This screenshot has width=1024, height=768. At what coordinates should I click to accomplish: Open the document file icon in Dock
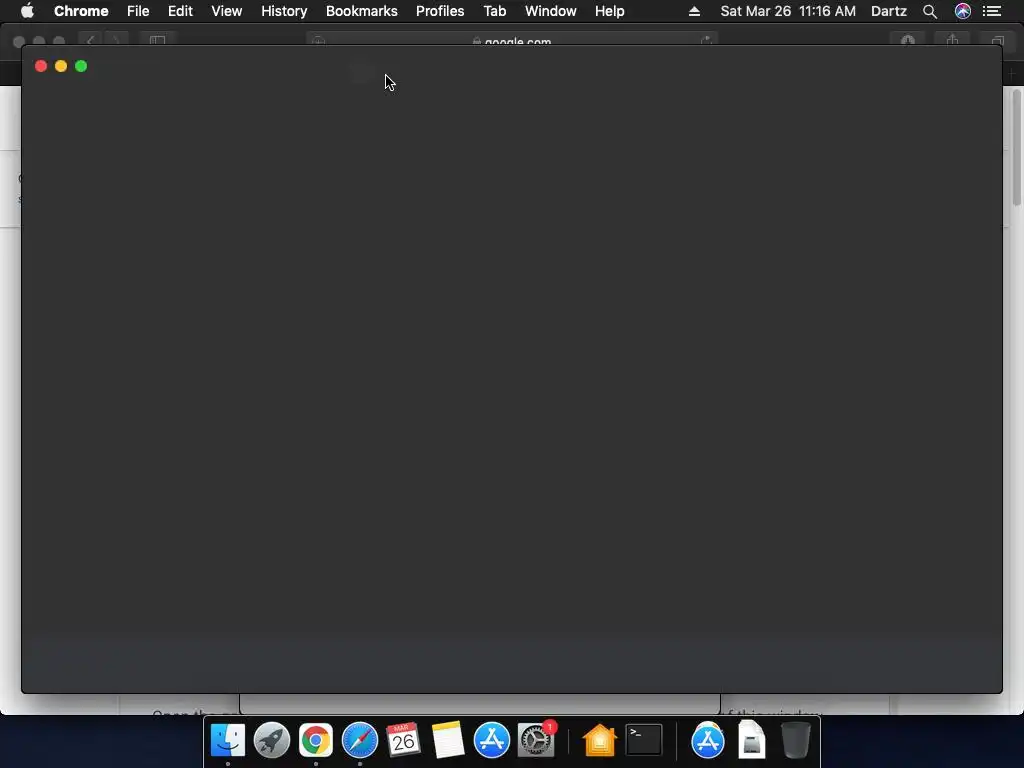(x=752, y=739)
